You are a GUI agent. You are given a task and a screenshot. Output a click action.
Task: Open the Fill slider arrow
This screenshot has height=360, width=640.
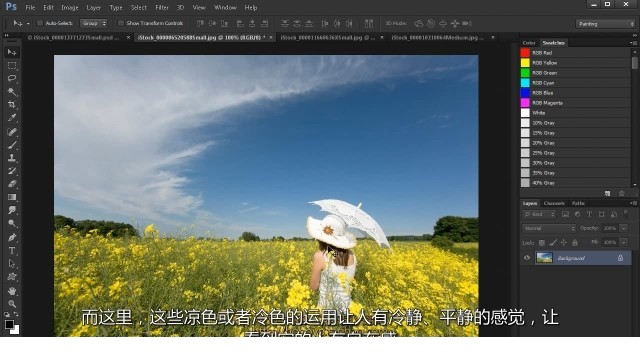tap(624, 242)
